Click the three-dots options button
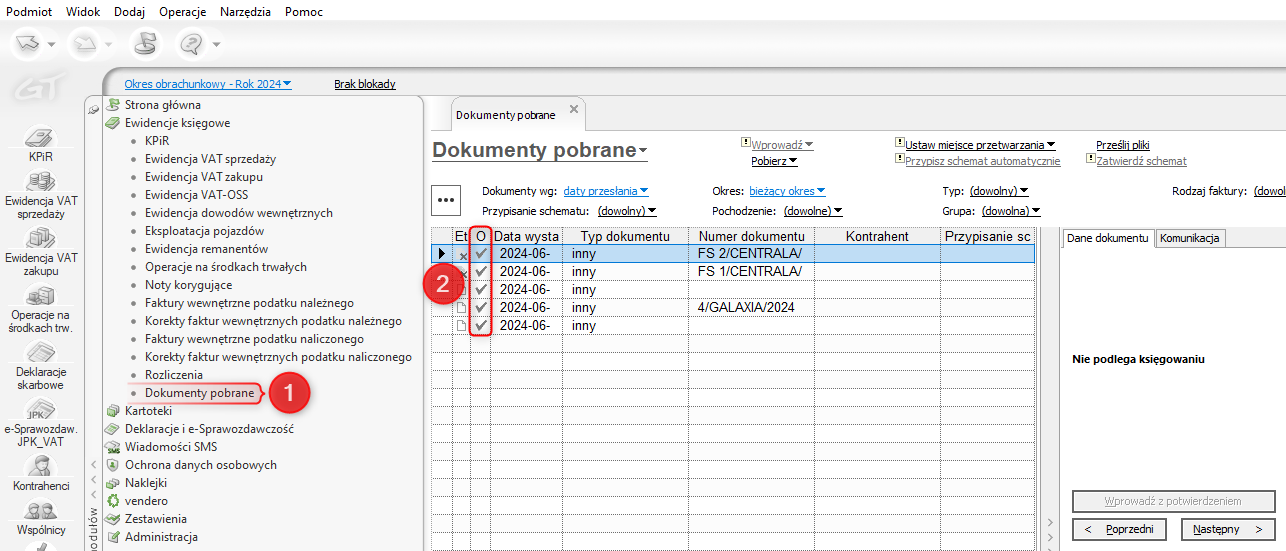The height and width of the screenshot is (551, 1286). [446, 199]
